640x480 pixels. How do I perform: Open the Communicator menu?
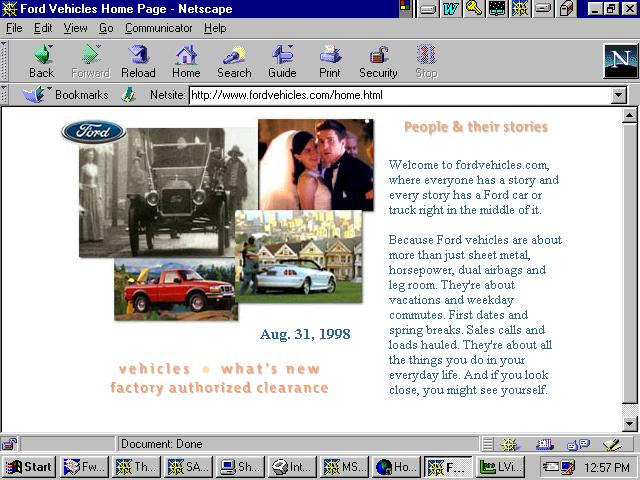tap(158, 28)
